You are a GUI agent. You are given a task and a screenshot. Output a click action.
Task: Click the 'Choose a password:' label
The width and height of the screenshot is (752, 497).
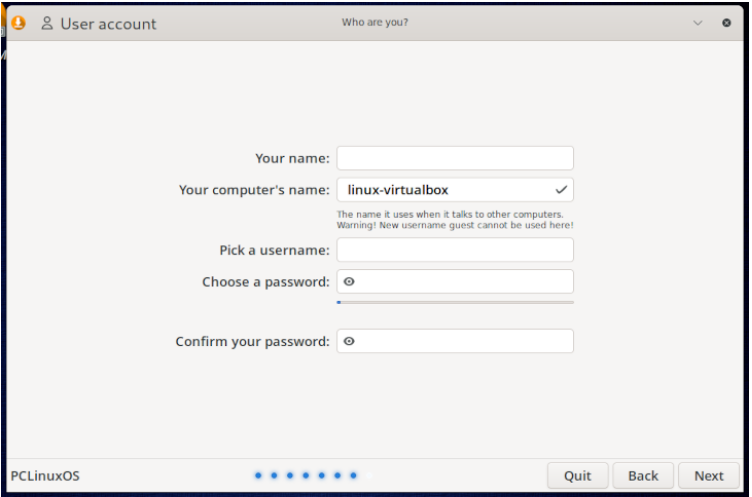266,282
